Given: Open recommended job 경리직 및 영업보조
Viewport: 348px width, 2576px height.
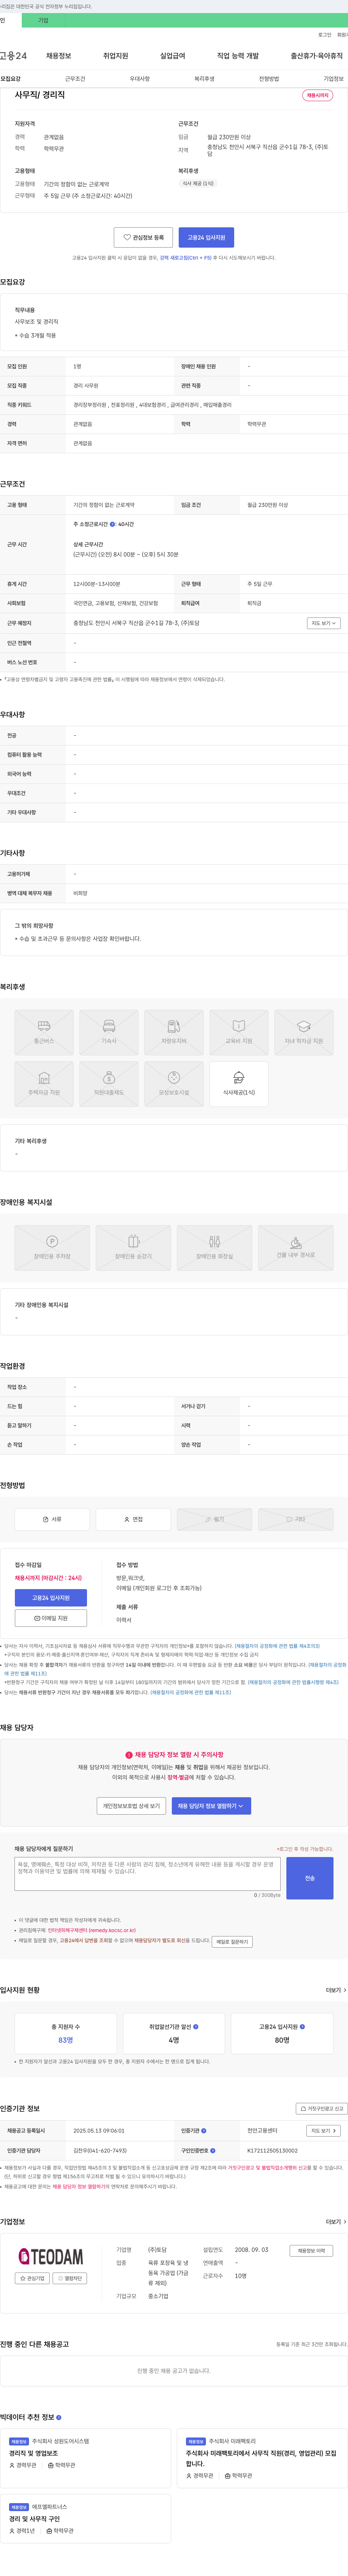Looking at the screenshot, I should click(x=34, y=2453).
